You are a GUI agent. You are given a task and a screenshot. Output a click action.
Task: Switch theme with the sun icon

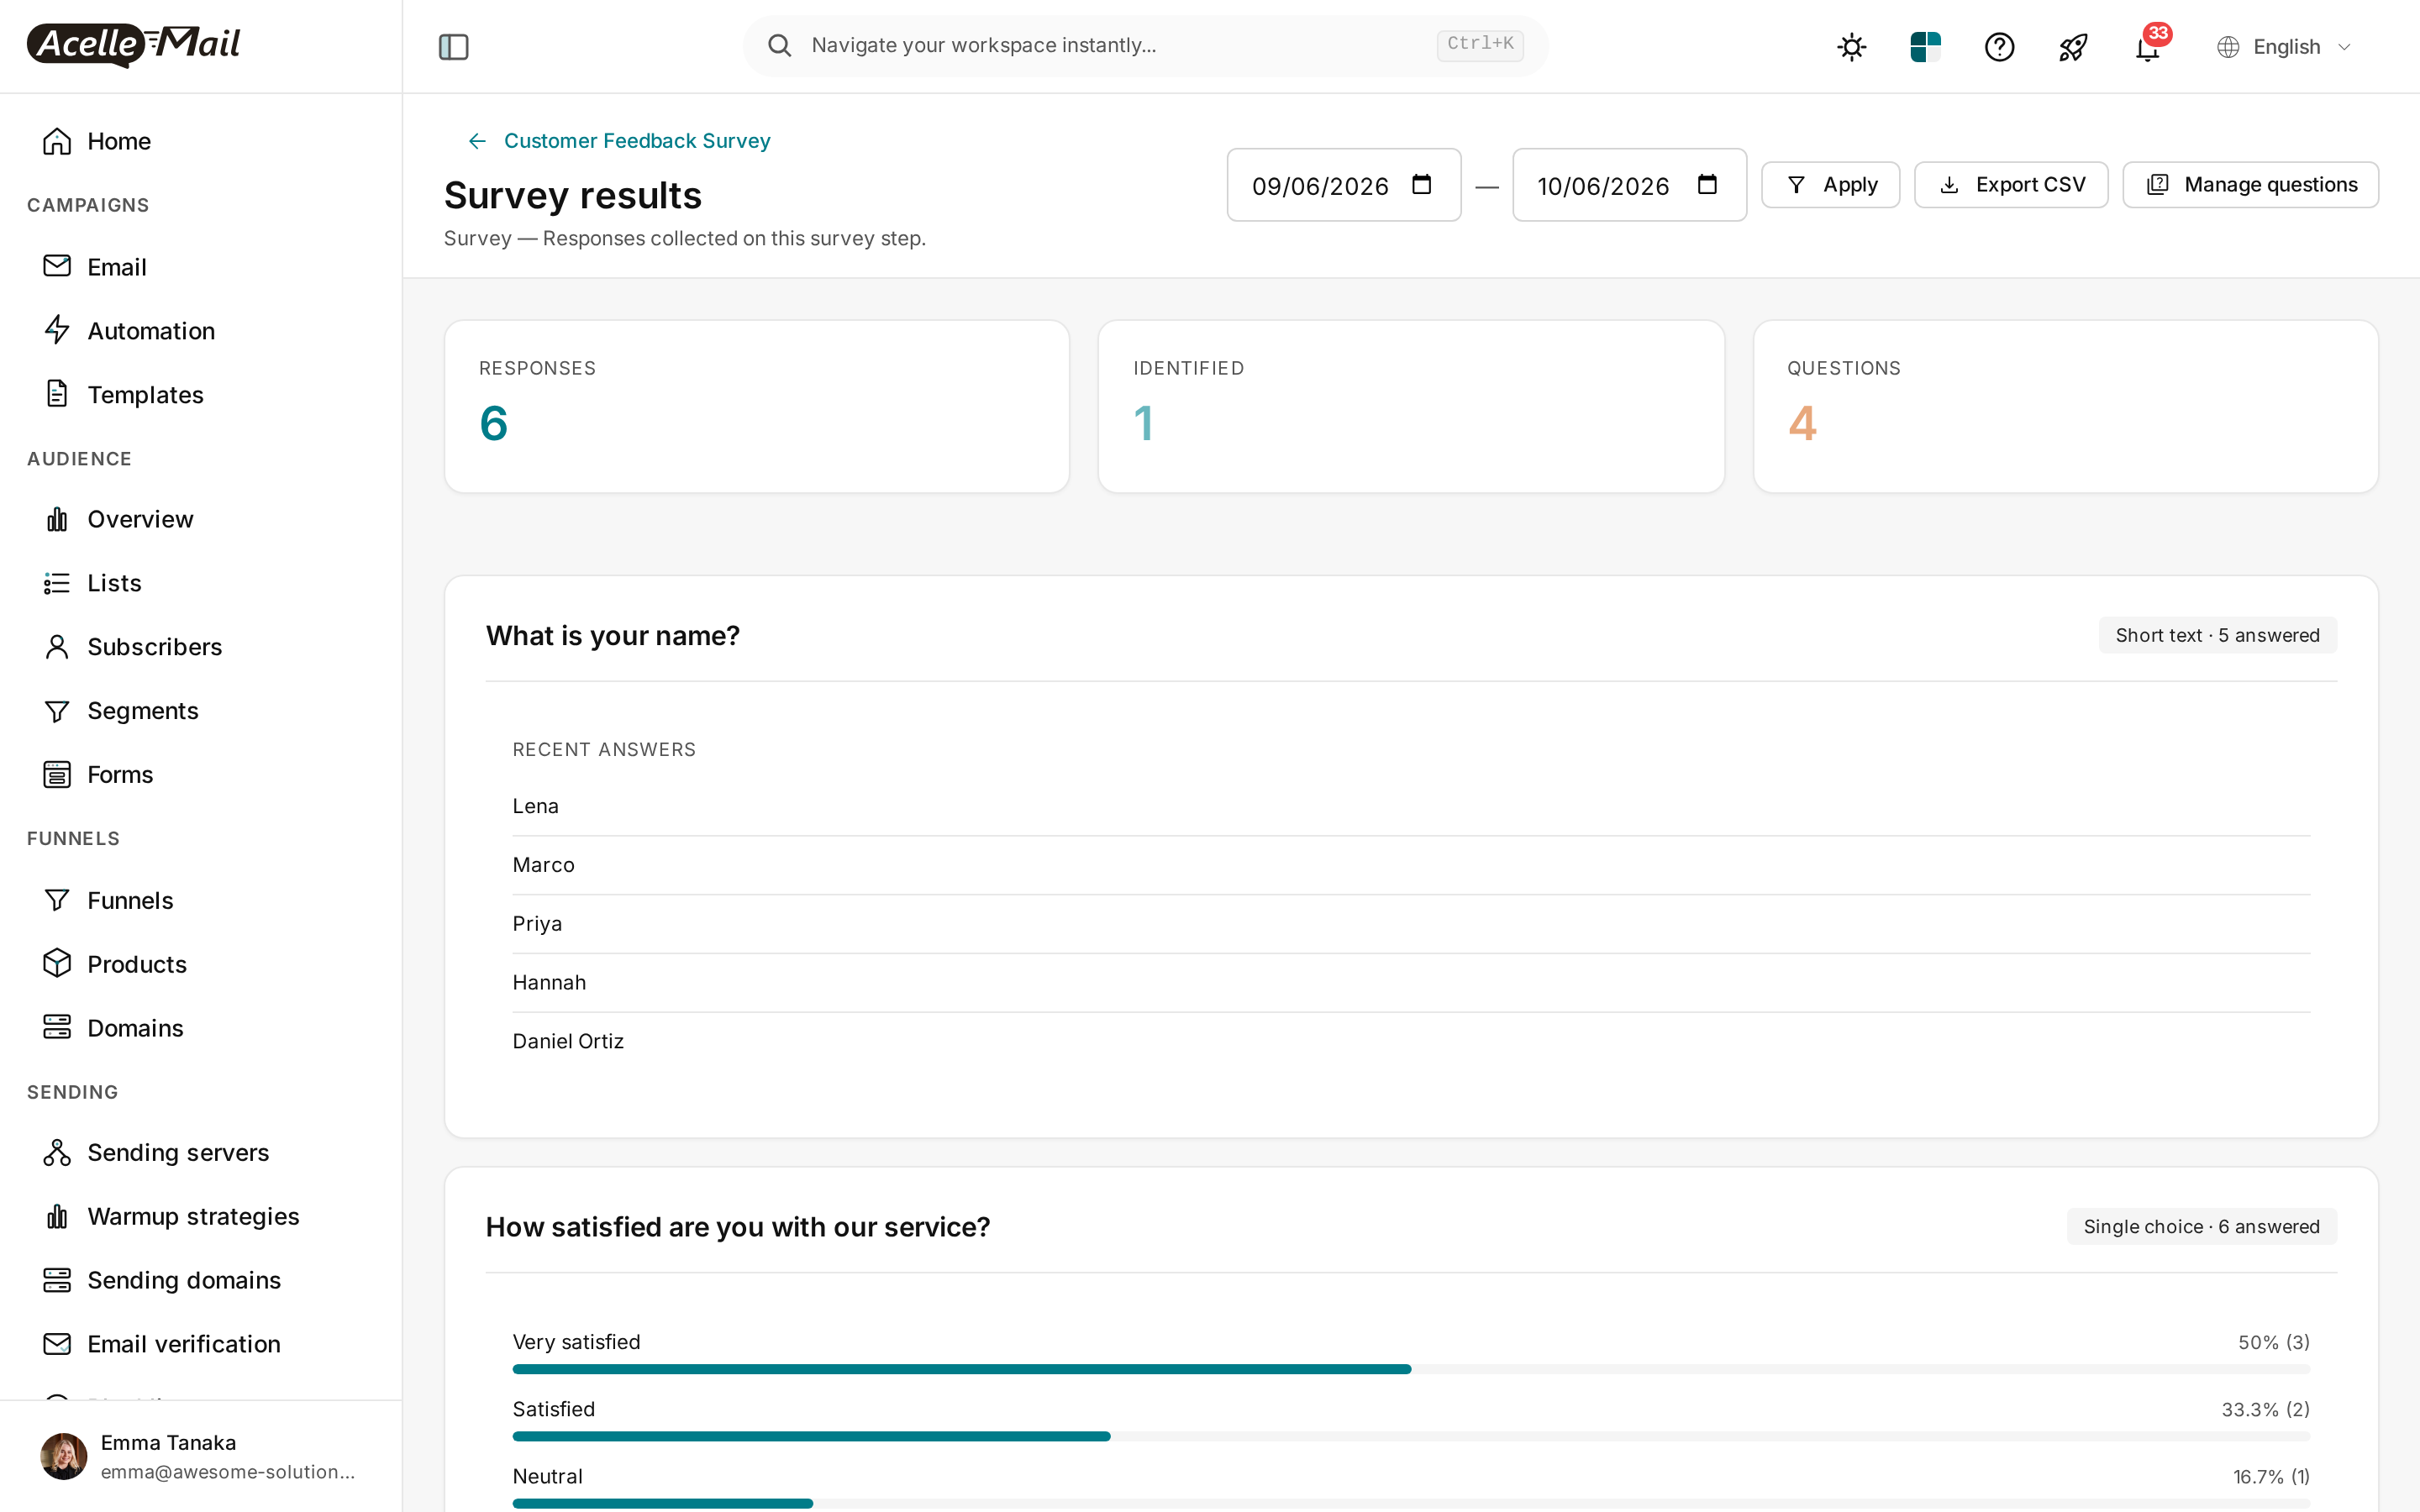click(x=1851, y=46)
